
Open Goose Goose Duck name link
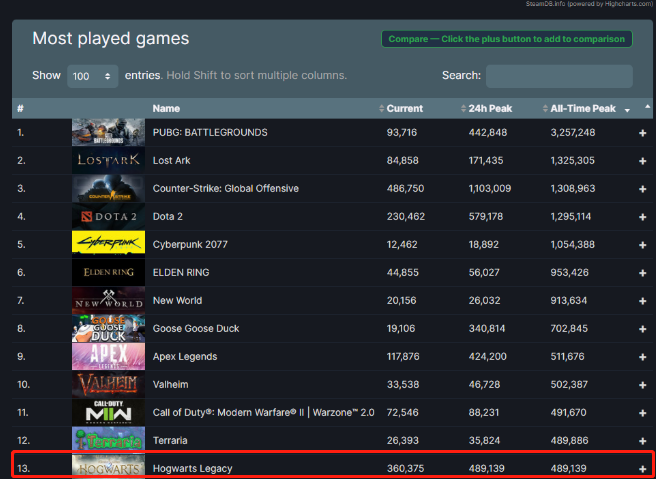point(196,328)
